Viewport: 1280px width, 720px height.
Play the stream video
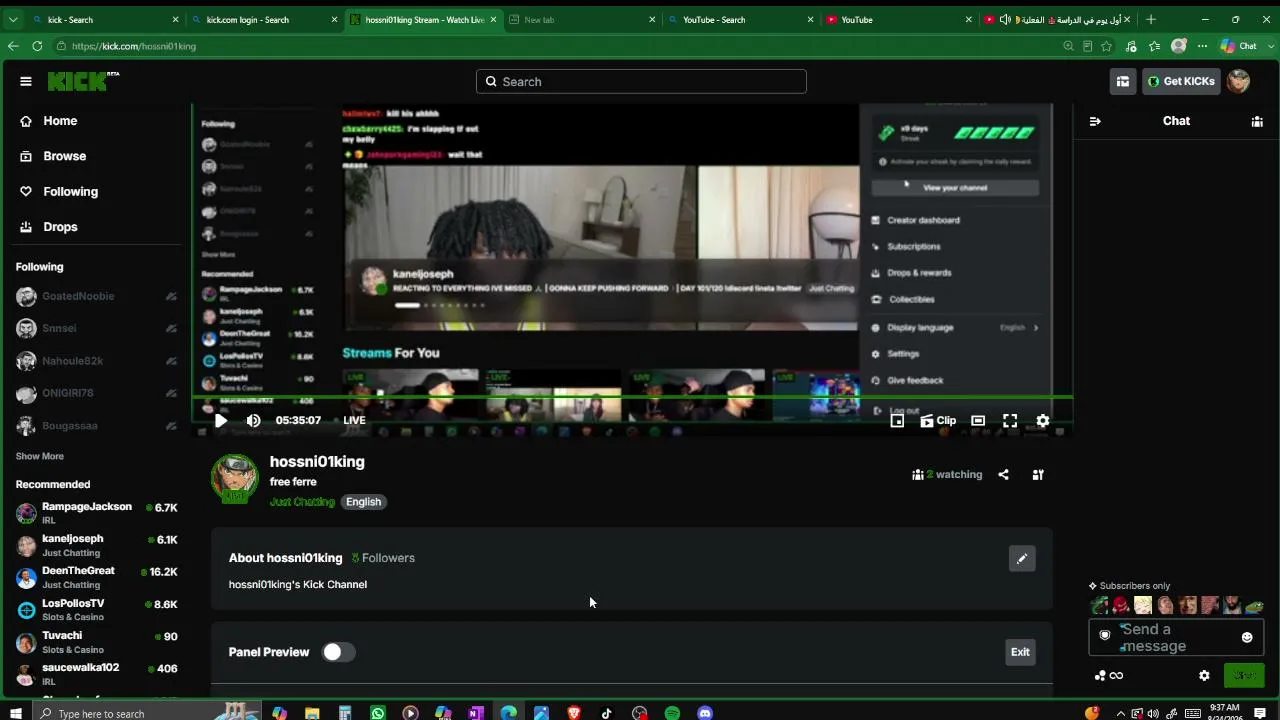point(221,421)
